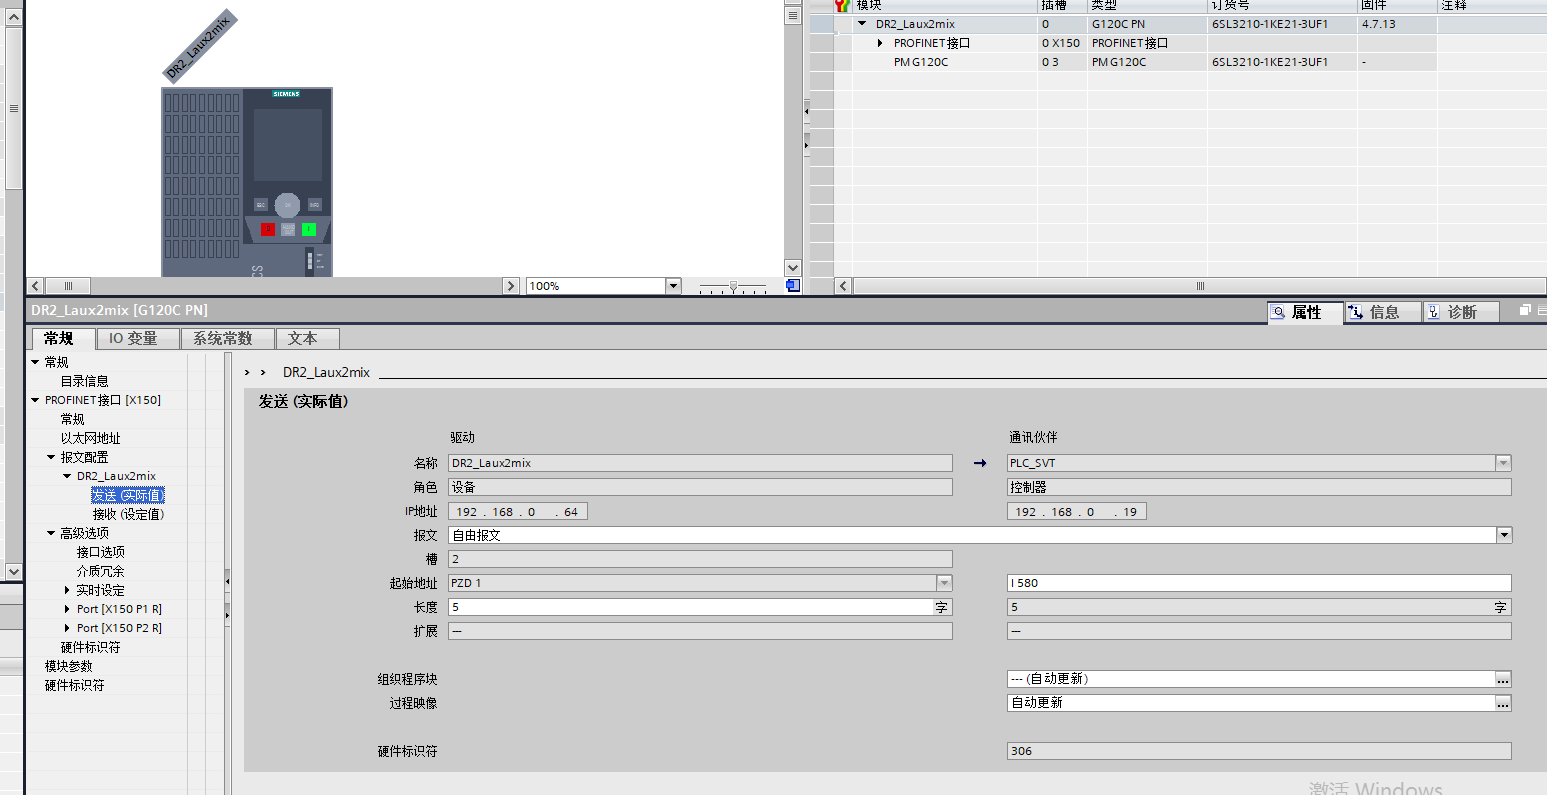Click the partner IP address 192.168.0.19
The image size is (1547, 795).
tap(1077, 511)
